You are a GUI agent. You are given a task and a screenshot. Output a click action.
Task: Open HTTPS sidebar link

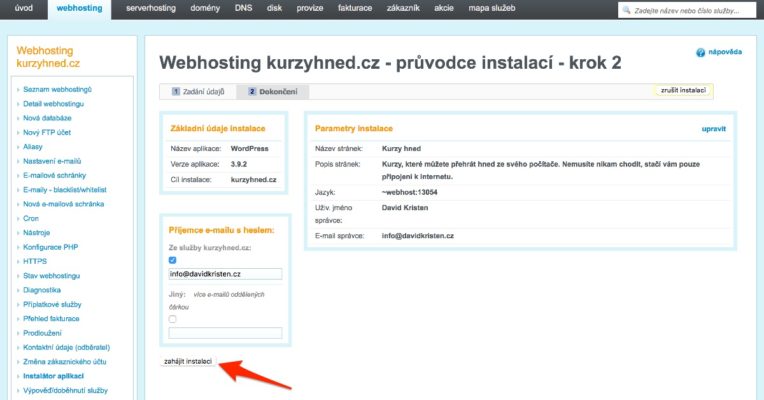(x=35, y=261)
